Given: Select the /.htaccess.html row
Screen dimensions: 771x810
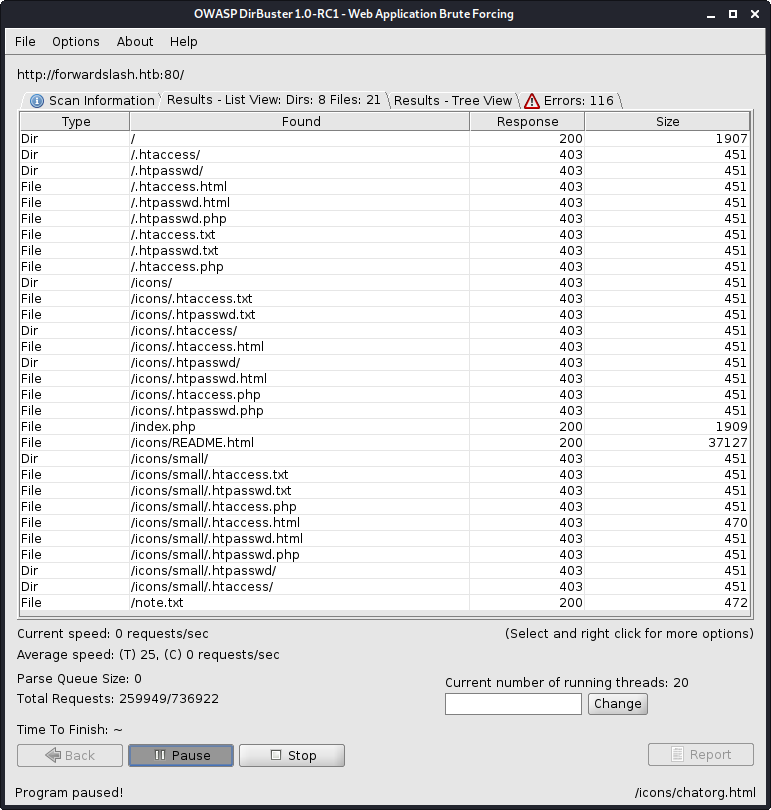Looking at the screenshot, I should (384, 186).
